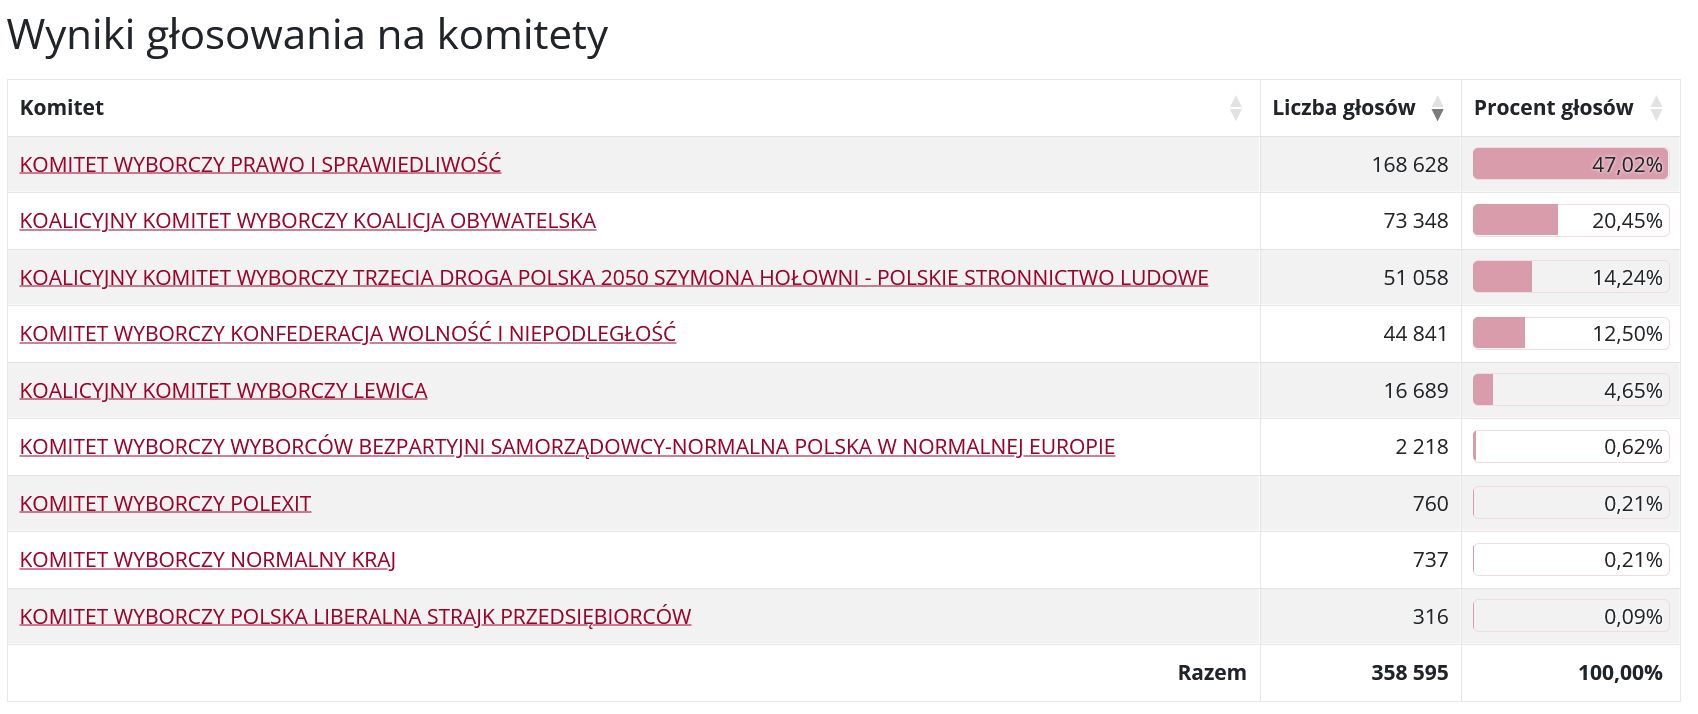Open Komitet Wyborczy Prawo i Sprawiedliwość link
Image resolution: width=1698 pixels, height=714 pixels.
tap(260, 165)
